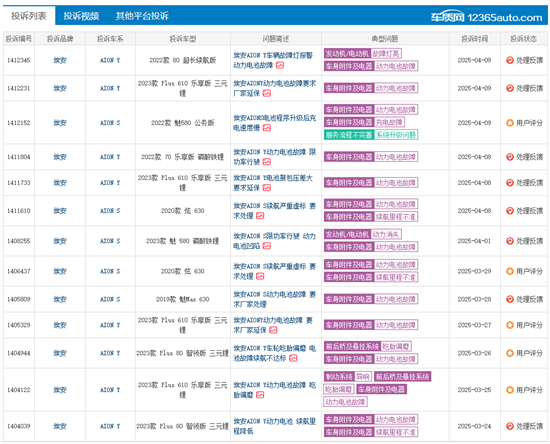Open AION Y series link in row 1404039
This screenshot has width=550, height=444.
coord(110,426)
